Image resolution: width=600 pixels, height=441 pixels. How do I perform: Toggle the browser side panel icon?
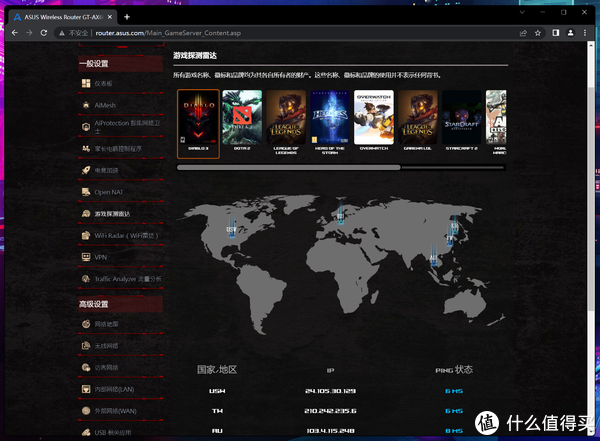[x=556, y=33]
